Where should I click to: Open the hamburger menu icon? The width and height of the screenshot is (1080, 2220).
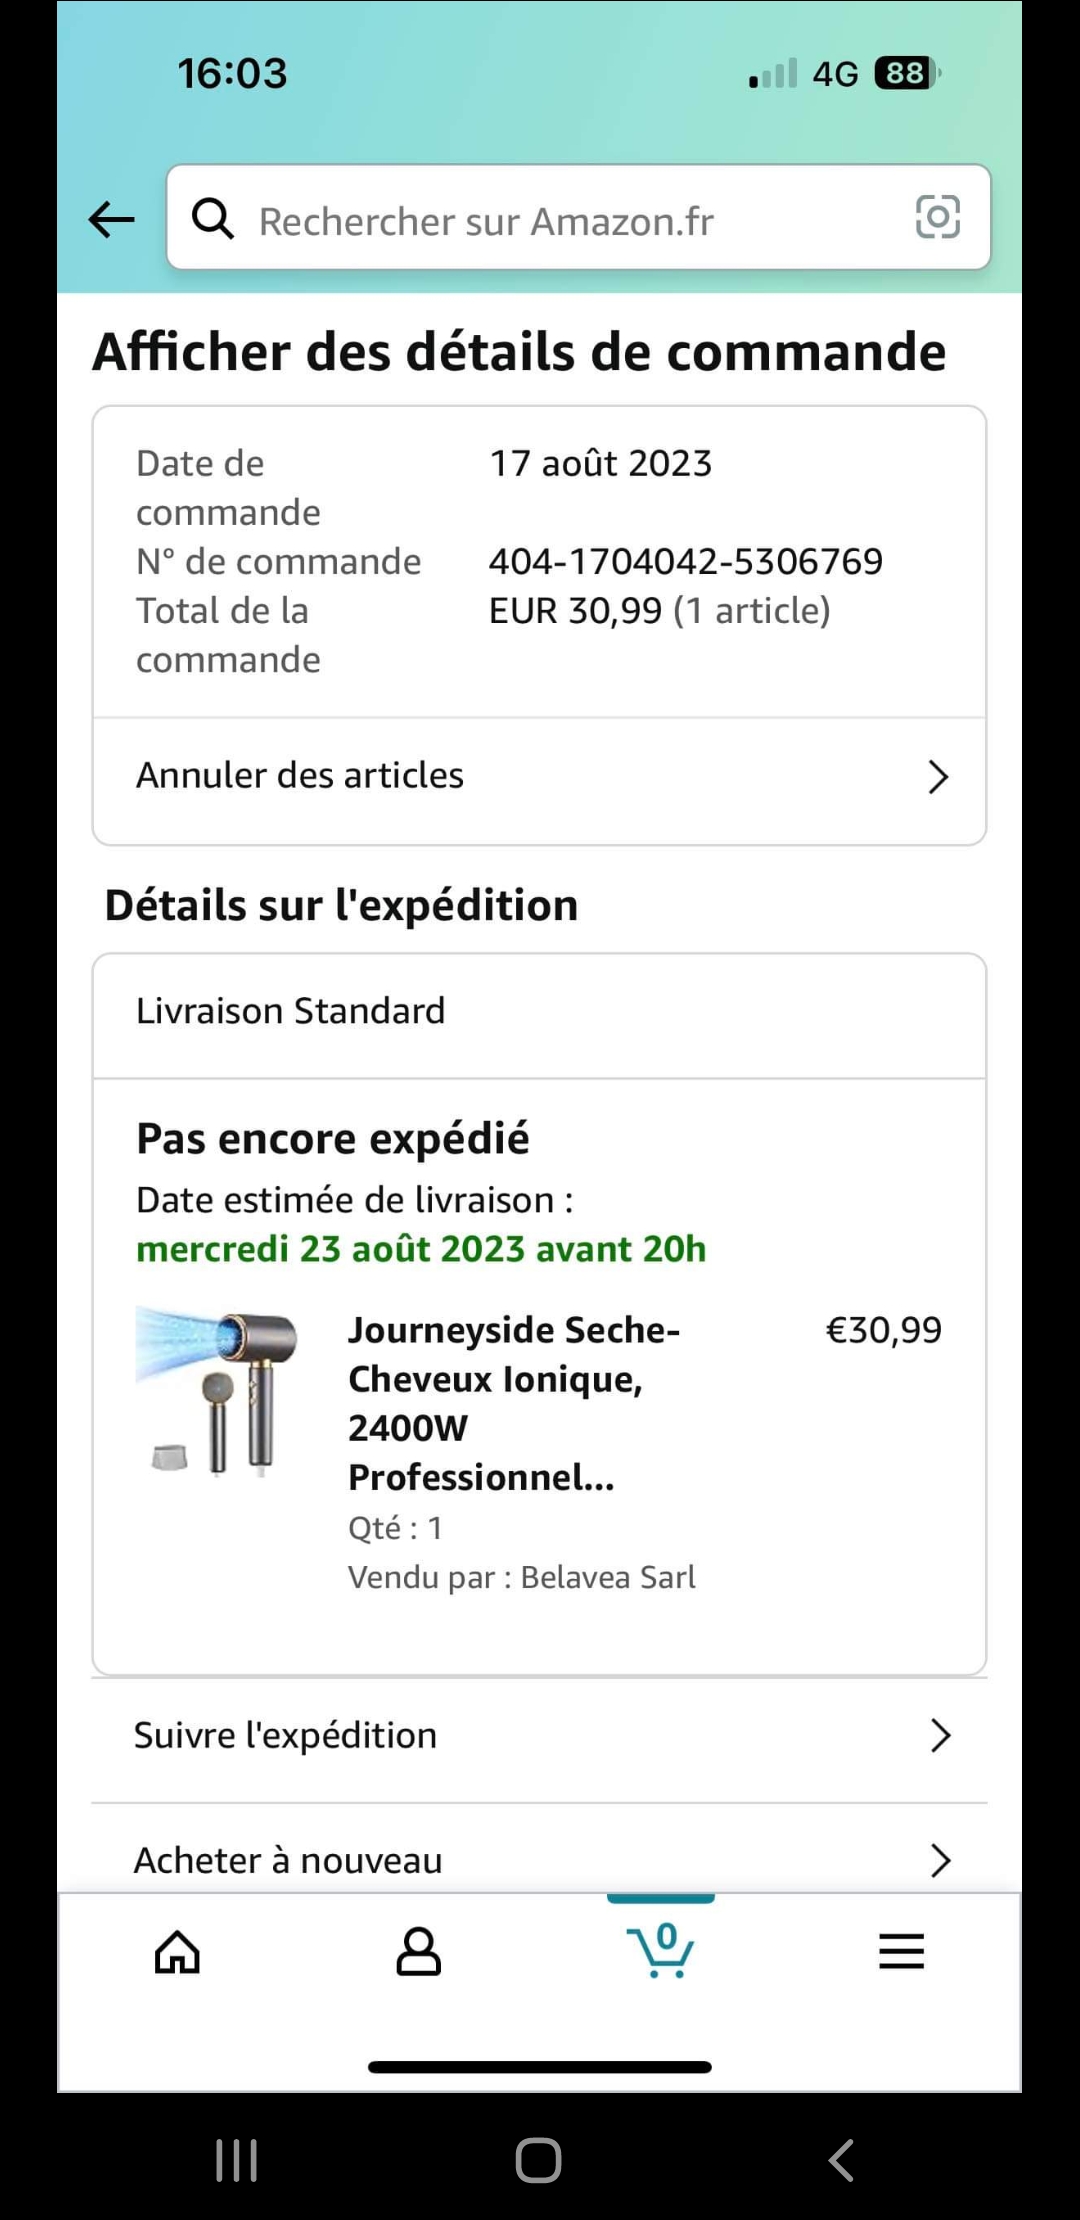pos(901,1951)
